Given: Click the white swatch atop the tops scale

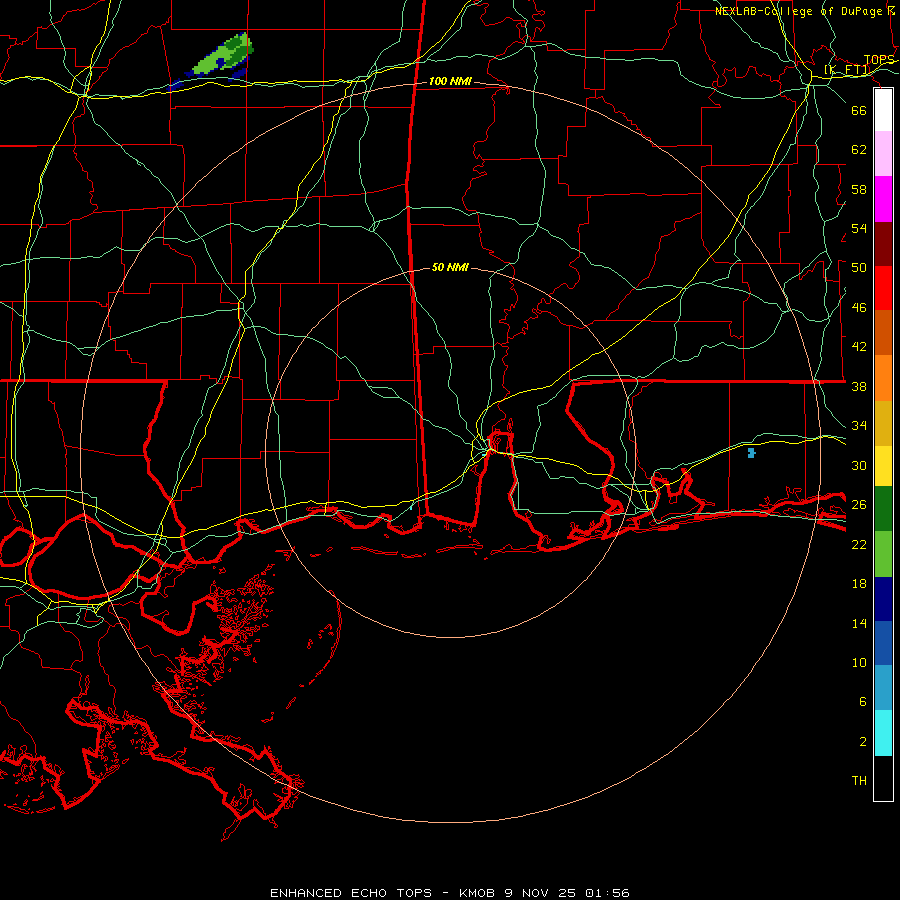Looking at the screenshot, I should (x=883, y=110).
